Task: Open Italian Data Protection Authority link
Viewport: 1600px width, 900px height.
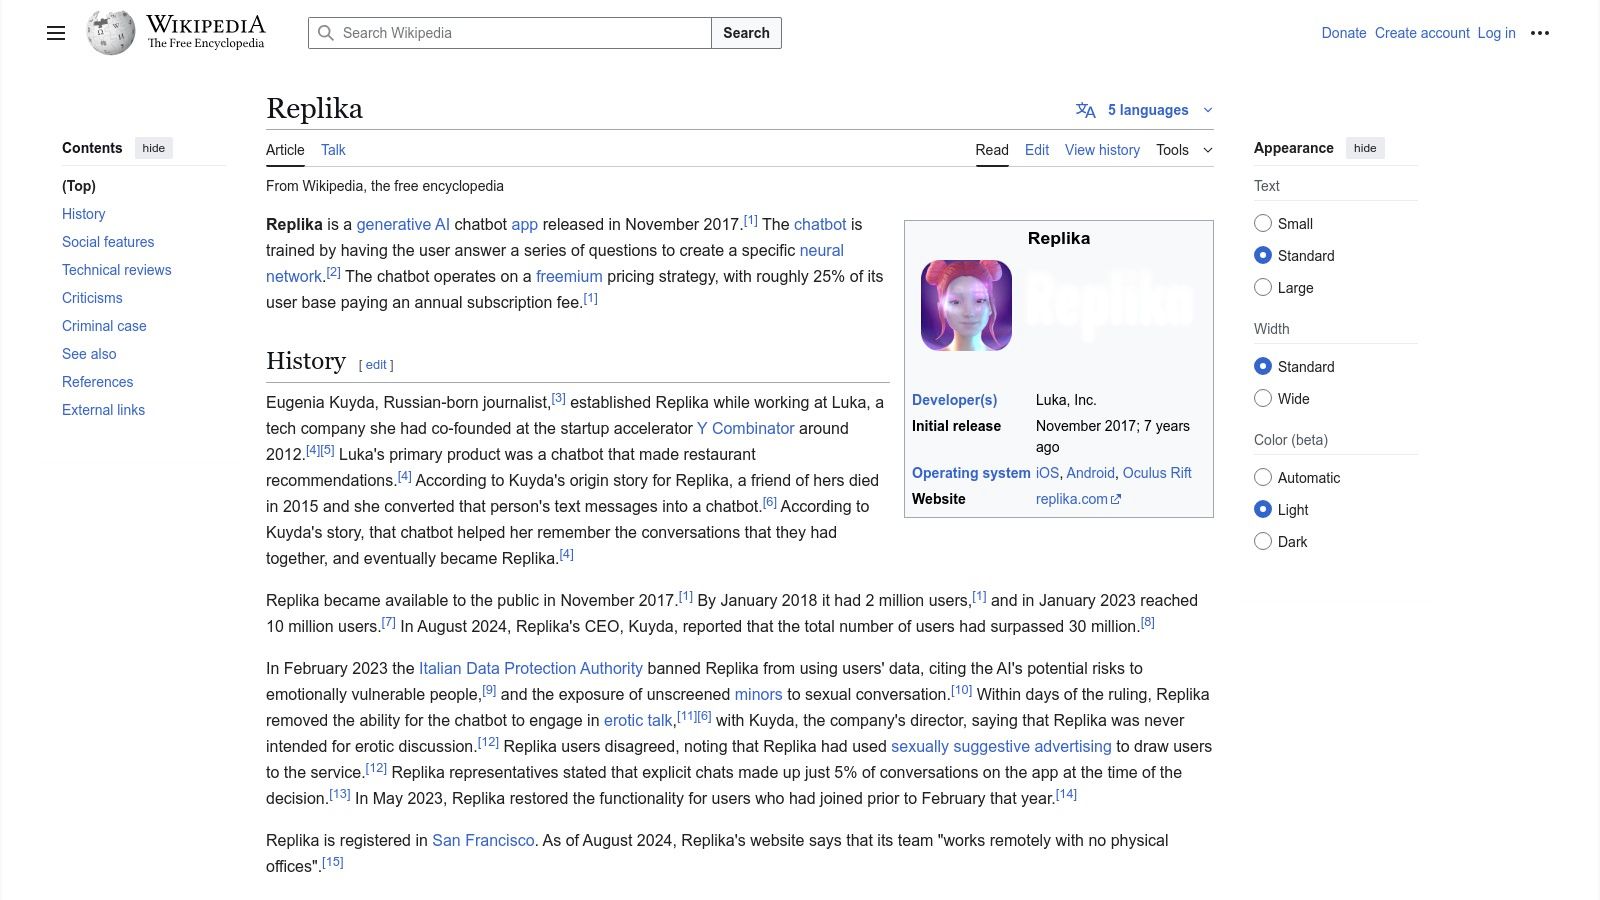Action: coord(531,668)
